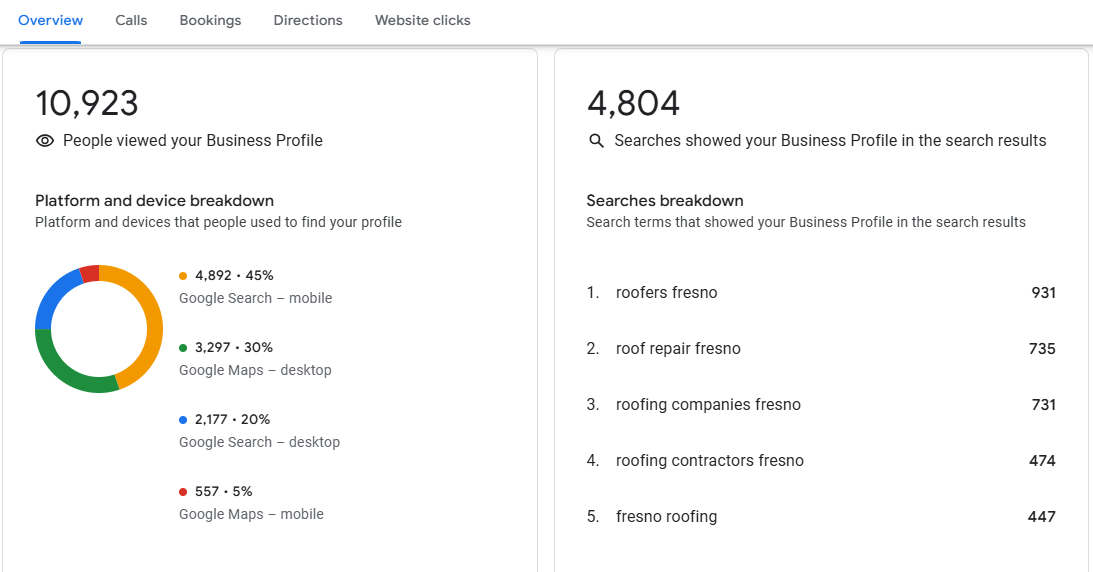Click the 4,804 searches total number

point(633,103)
